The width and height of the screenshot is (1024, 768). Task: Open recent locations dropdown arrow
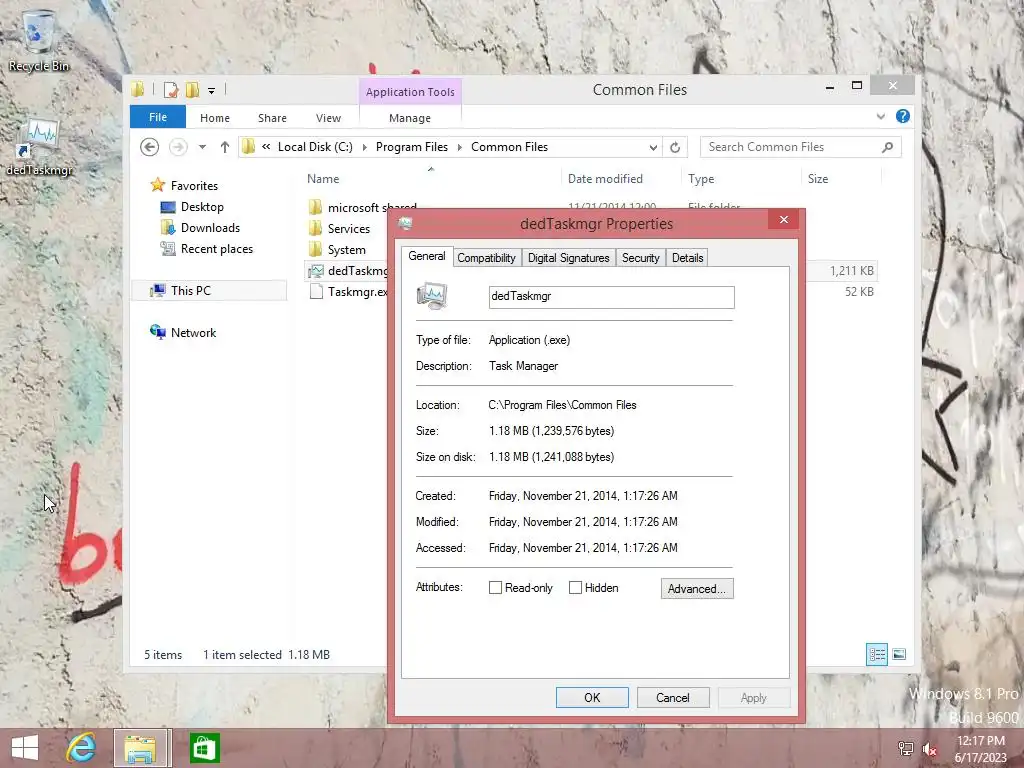pyautogui.click(x=202, y=147)
